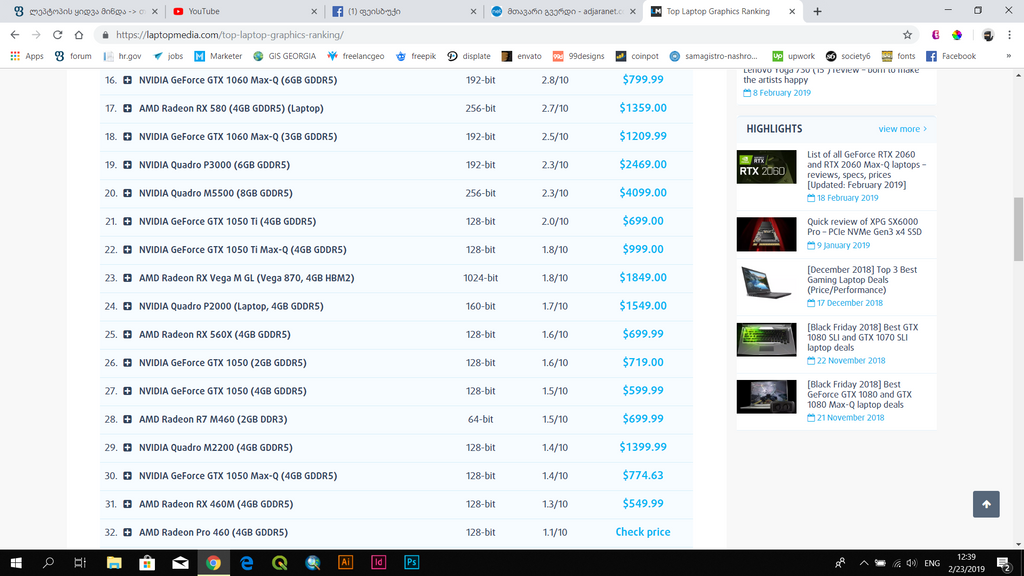The height and width of the screenshot is (576, 1024).
Task: Click scroll-to-top arrow button
Action: click(986, 504)
